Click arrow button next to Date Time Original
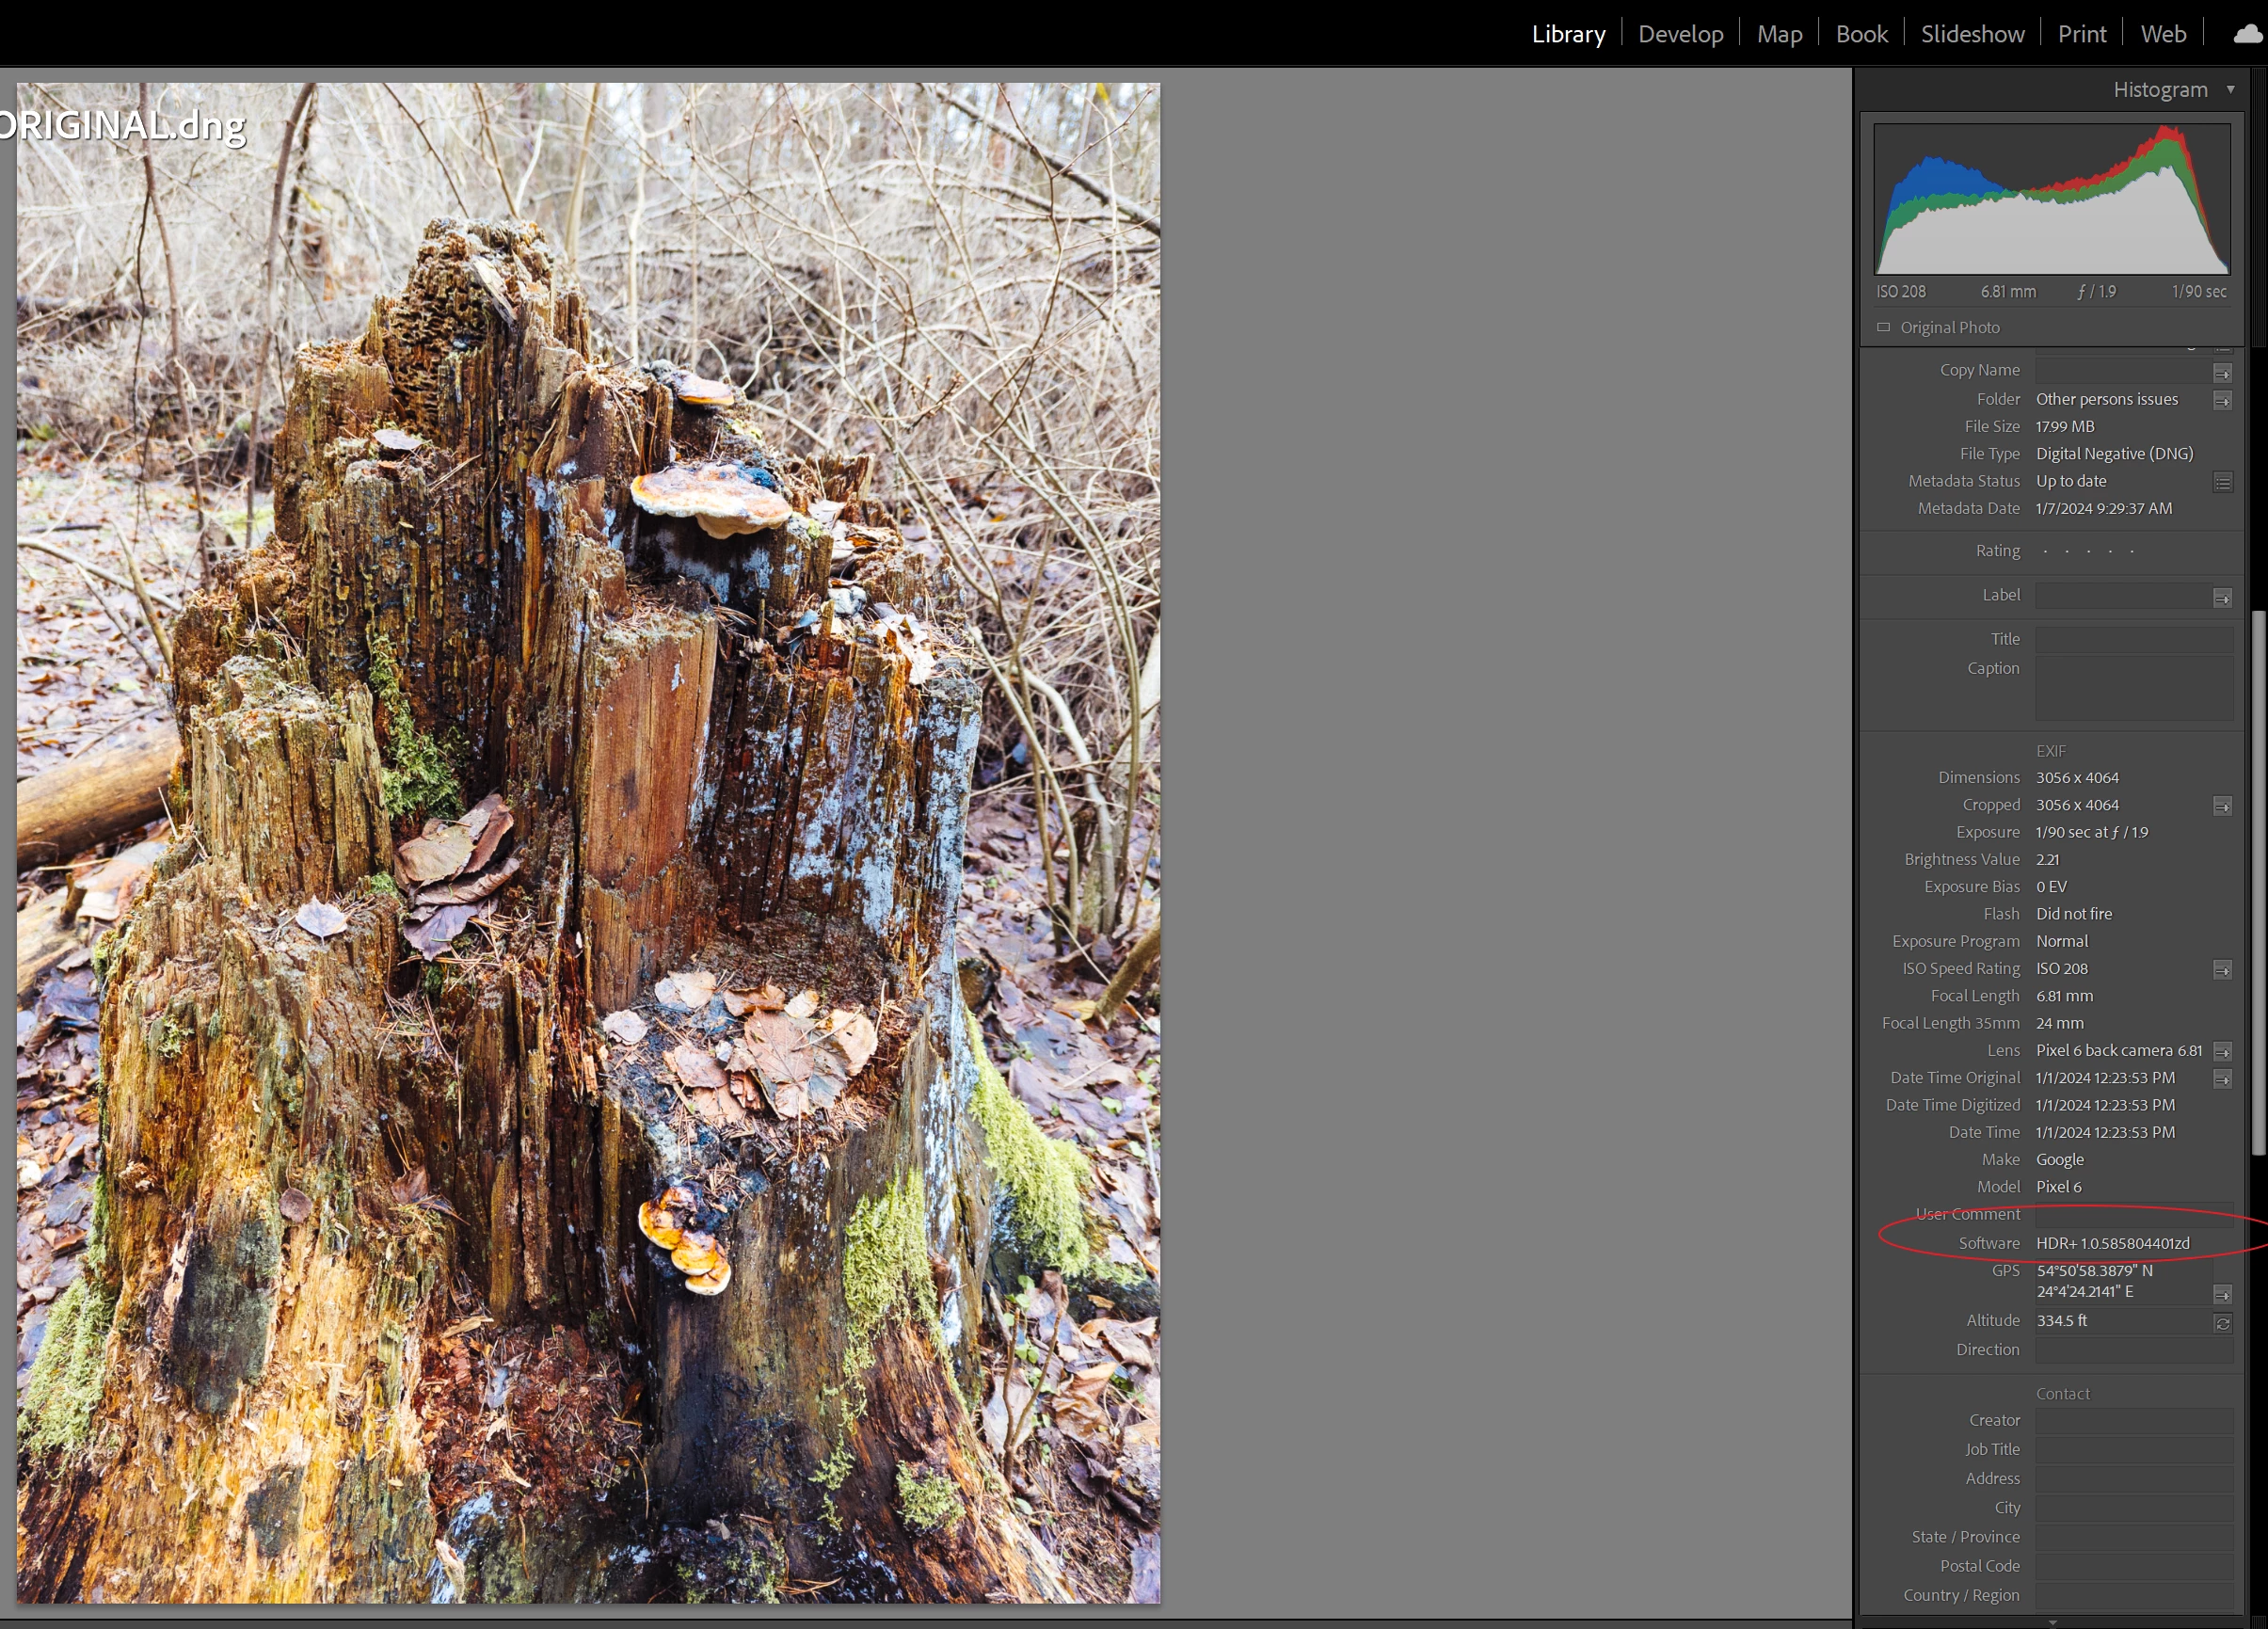Image resolution: width=2268 pixels, height=1629 pixels. click(2222, 1079)
